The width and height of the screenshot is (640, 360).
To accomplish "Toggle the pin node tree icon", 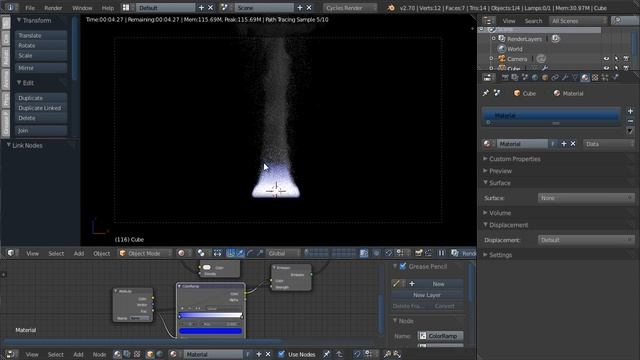I will [x=327, y=354].
